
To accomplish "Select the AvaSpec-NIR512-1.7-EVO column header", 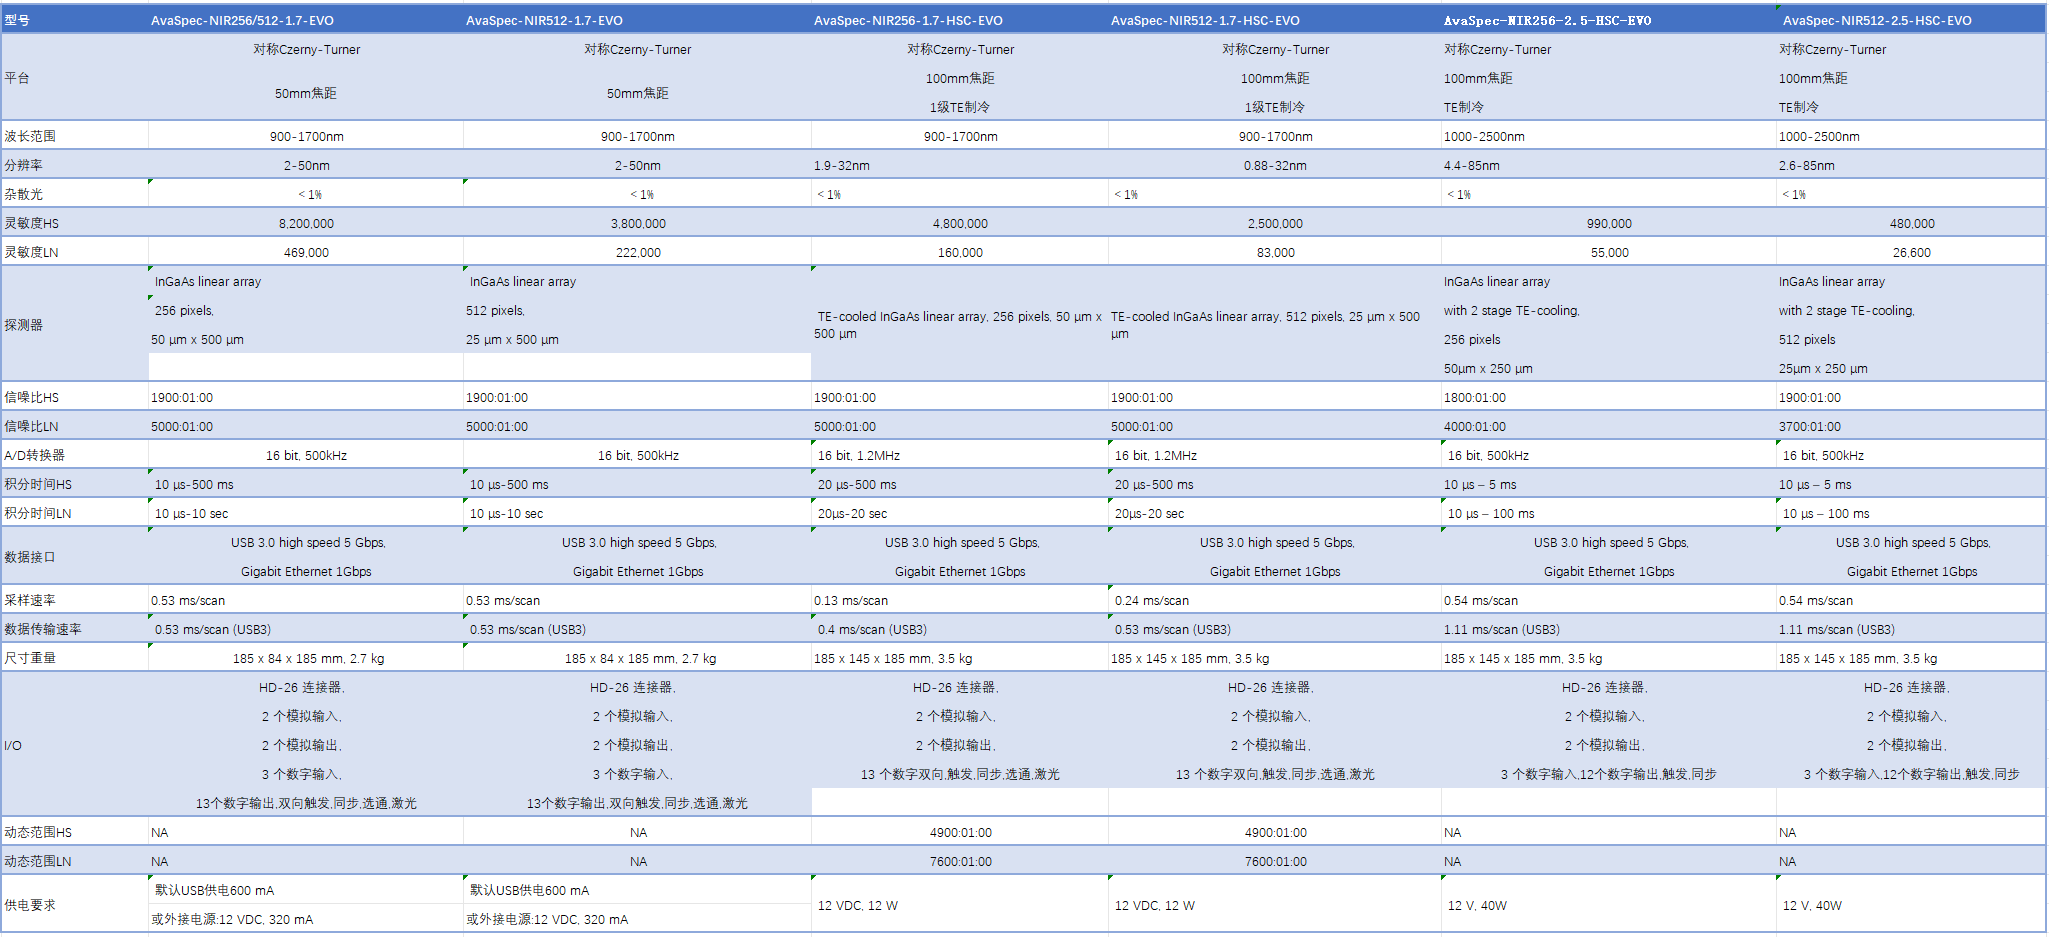I will pyautogui.click(x=637, y=20).
